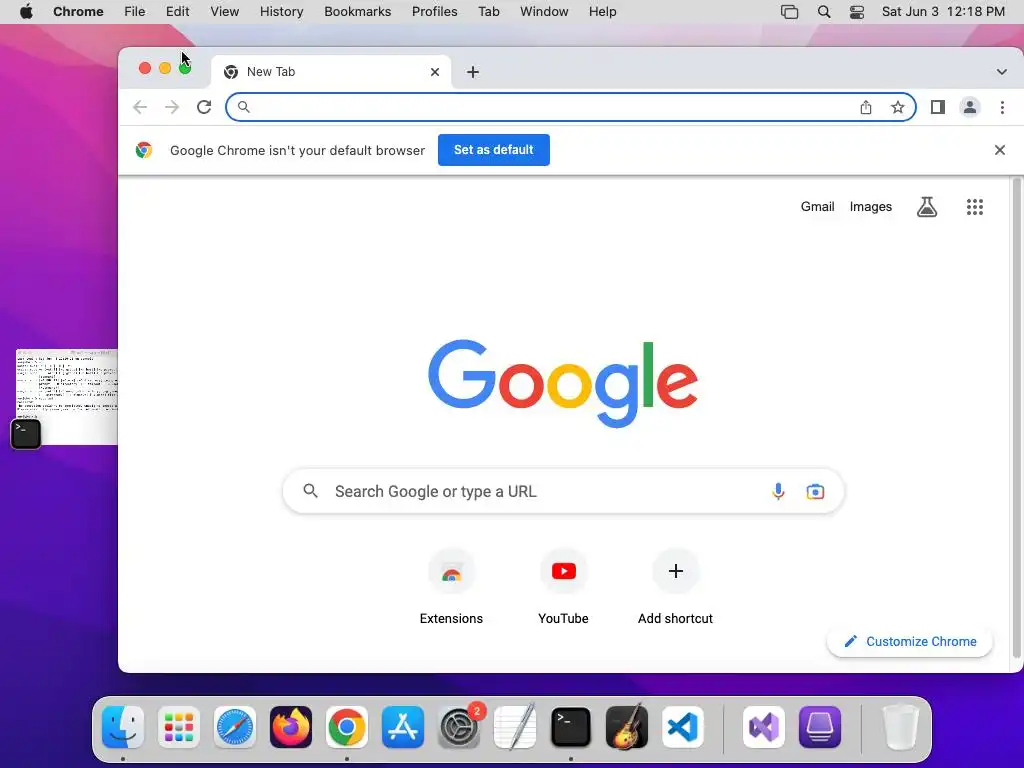
Task: Open the Help menu
Action: click(x=602, y=12)
